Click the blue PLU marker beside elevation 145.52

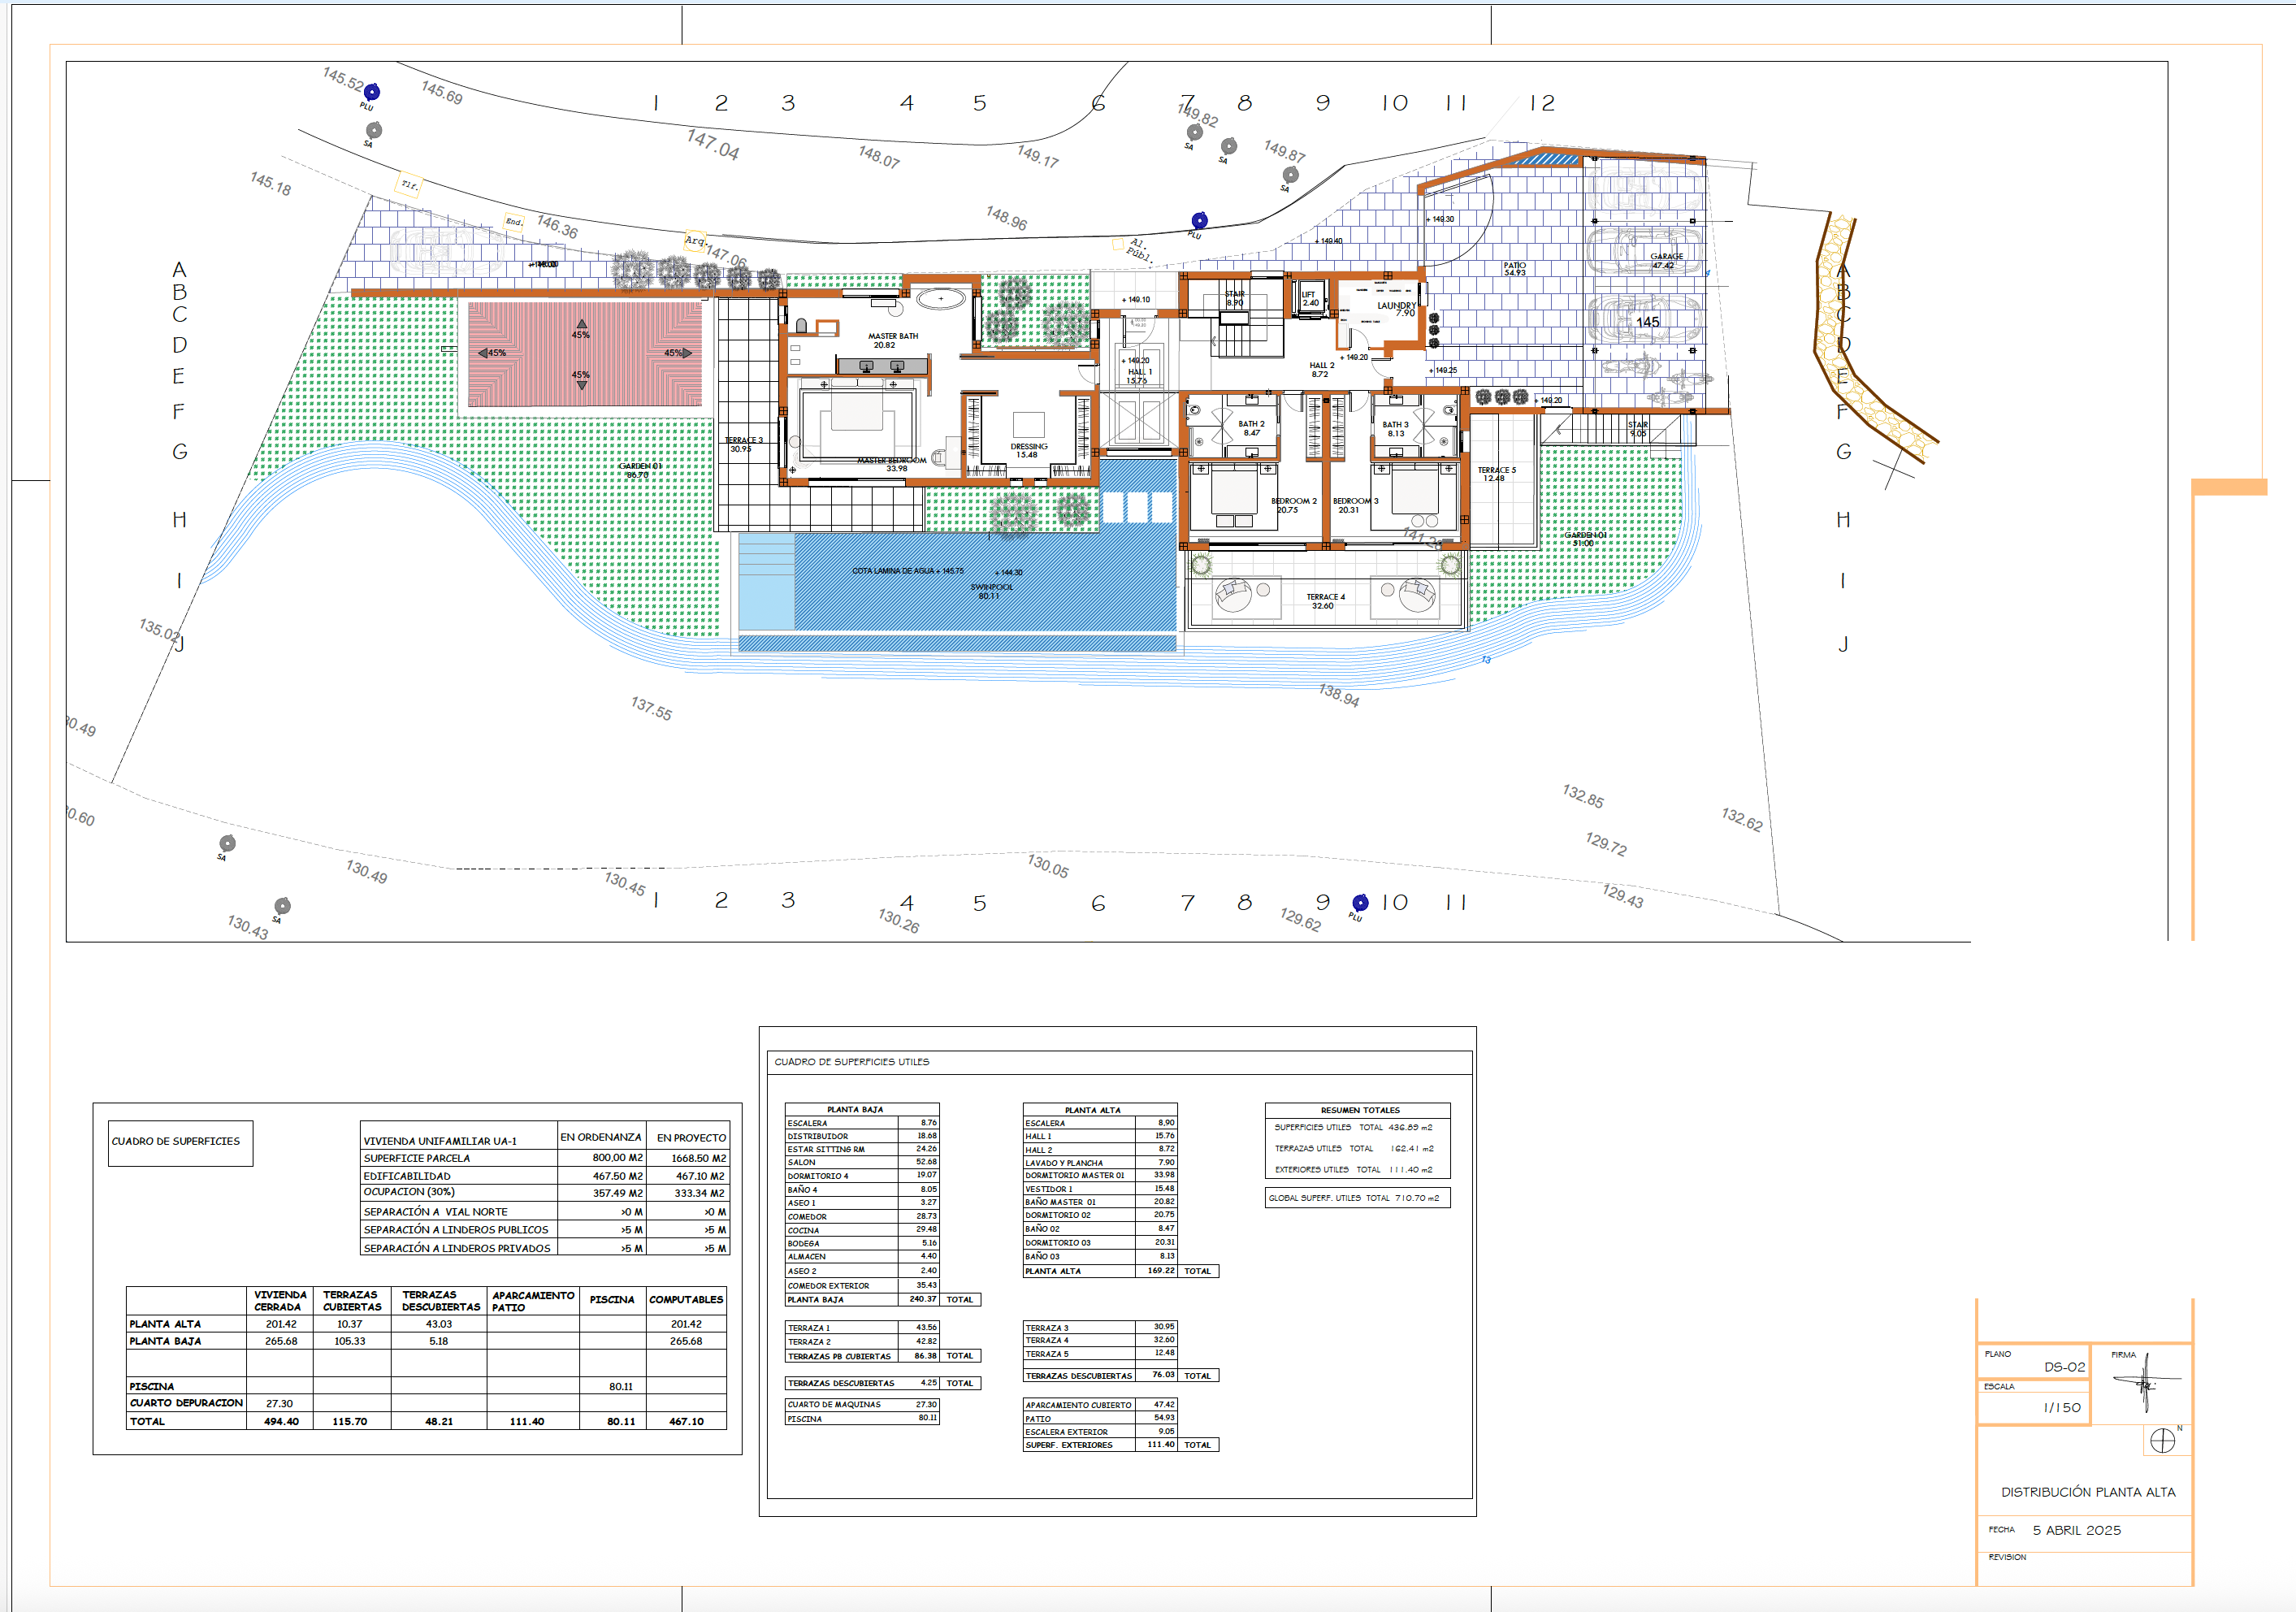click(x=371, y=92)
